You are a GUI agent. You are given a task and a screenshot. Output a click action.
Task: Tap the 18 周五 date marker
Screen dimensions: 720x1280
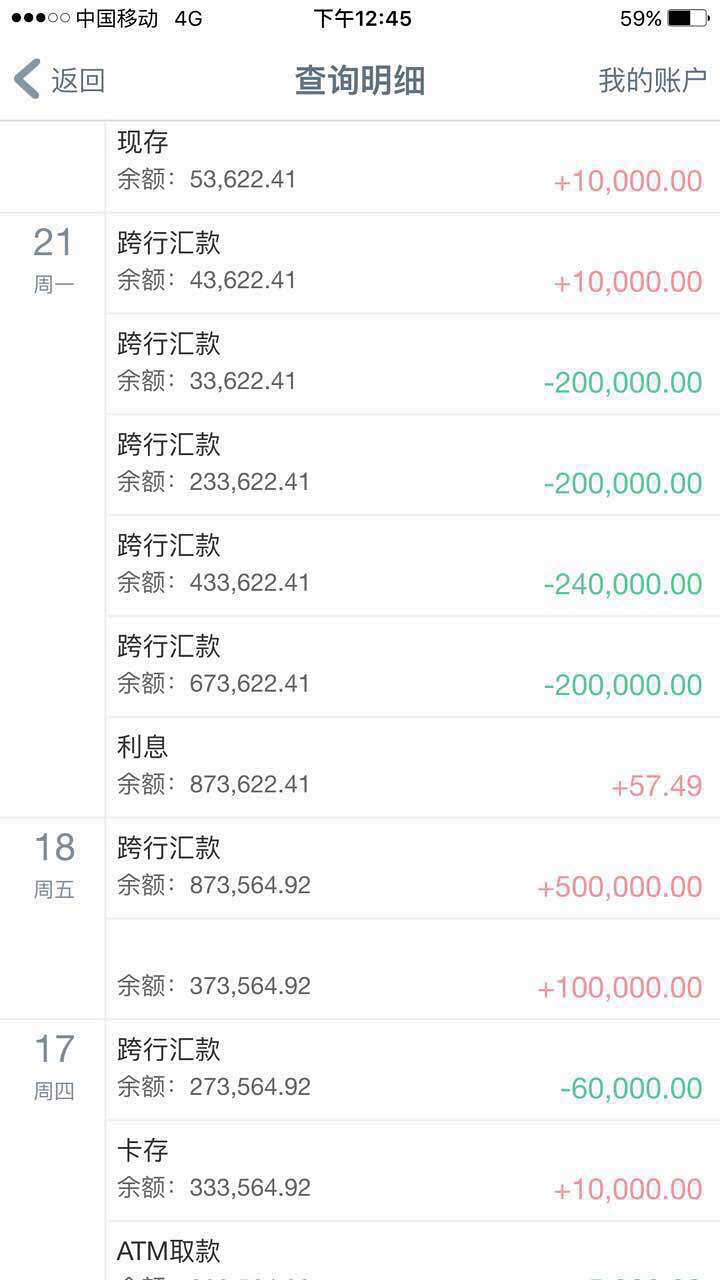click(54, 864)
